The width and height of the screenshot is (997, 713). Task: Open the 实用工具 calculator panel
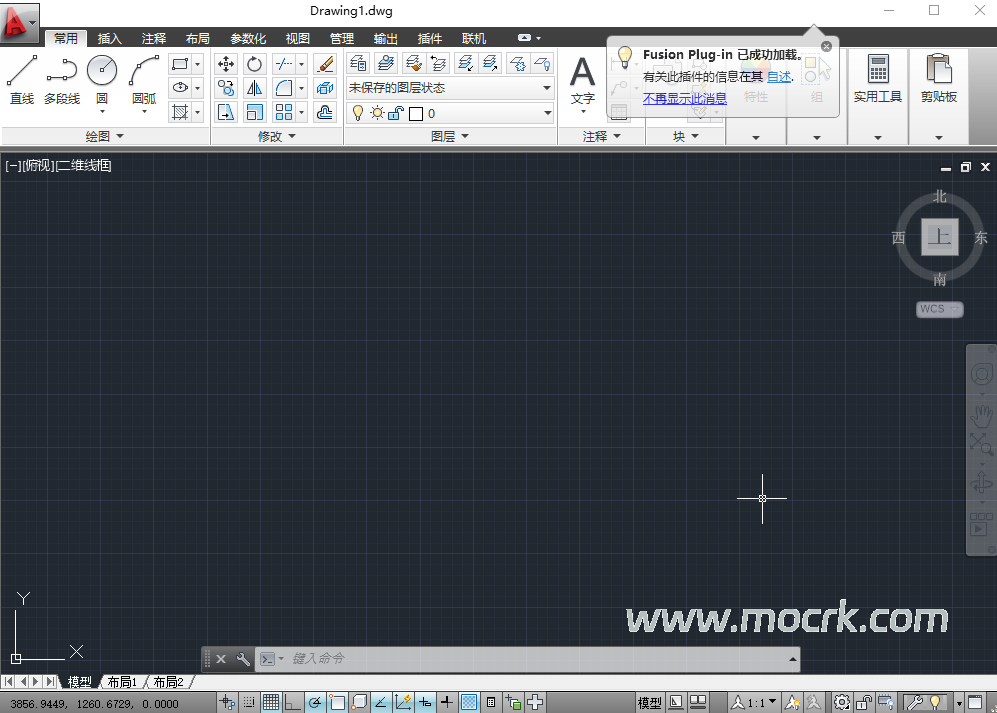[877, 80]
